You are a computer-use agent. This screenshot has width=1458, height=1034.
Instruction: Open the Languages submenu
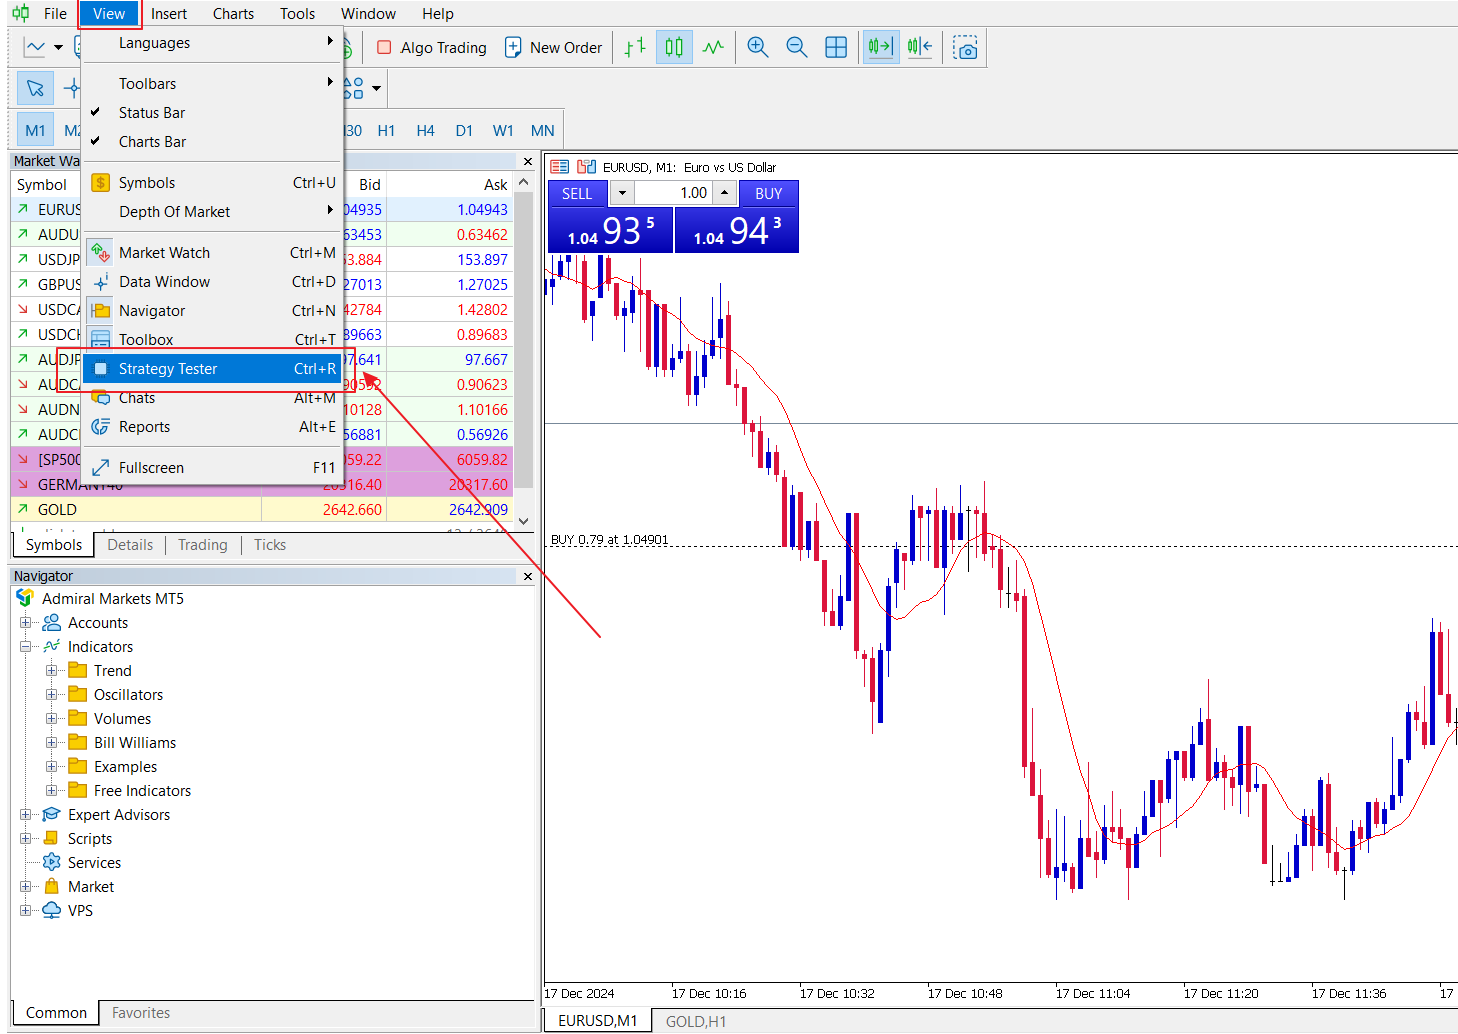pos(213,43)
